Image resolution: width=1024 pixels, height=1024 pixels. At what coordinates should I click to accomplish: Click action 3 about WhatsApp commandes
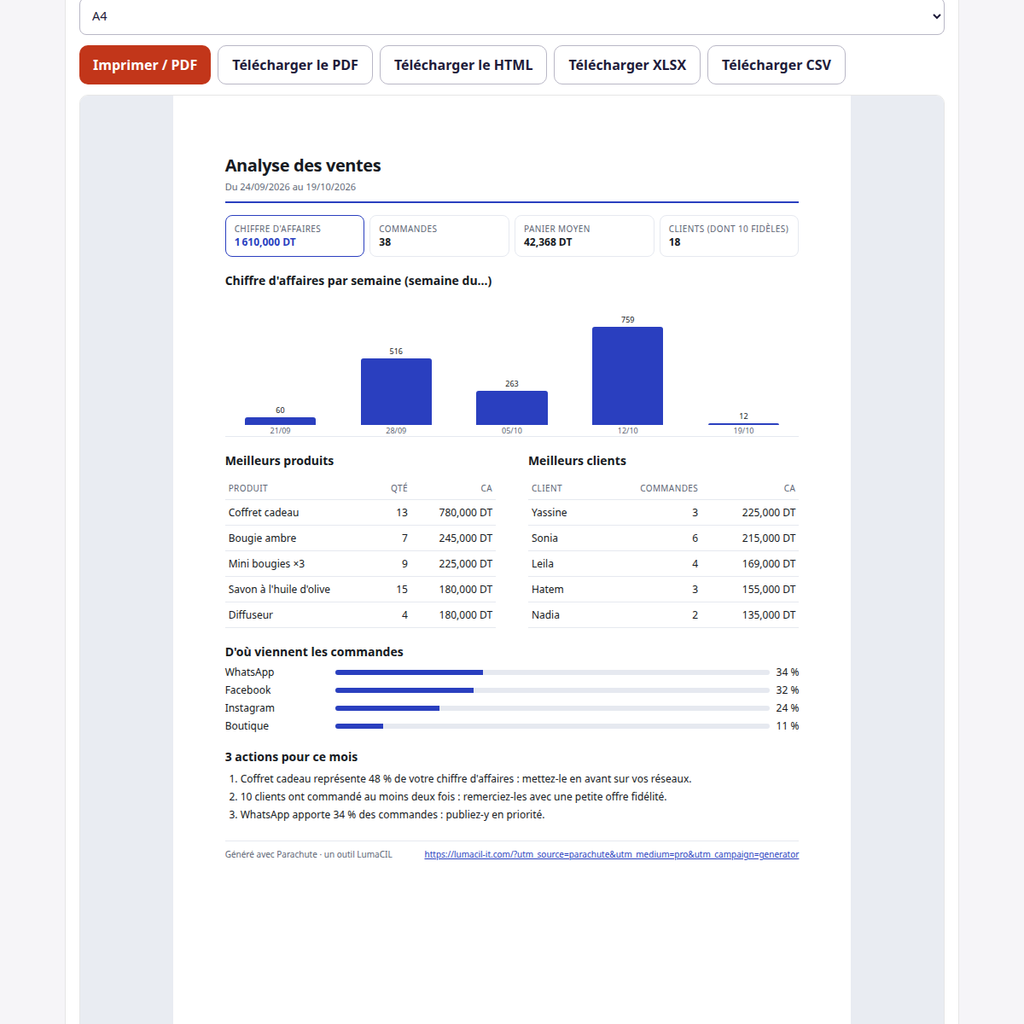click(x=392, y=815)
